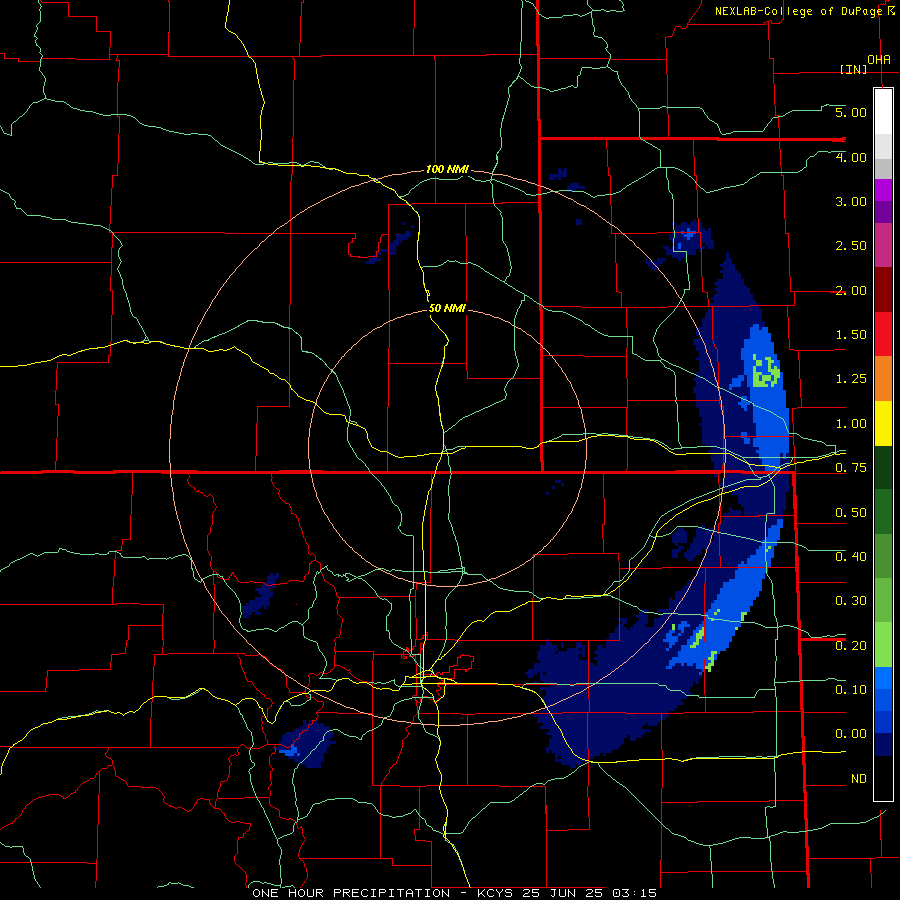This screenshot has width=900, height=900.
Task: Click the 0.50 scale value
Action: click(851, 513)
